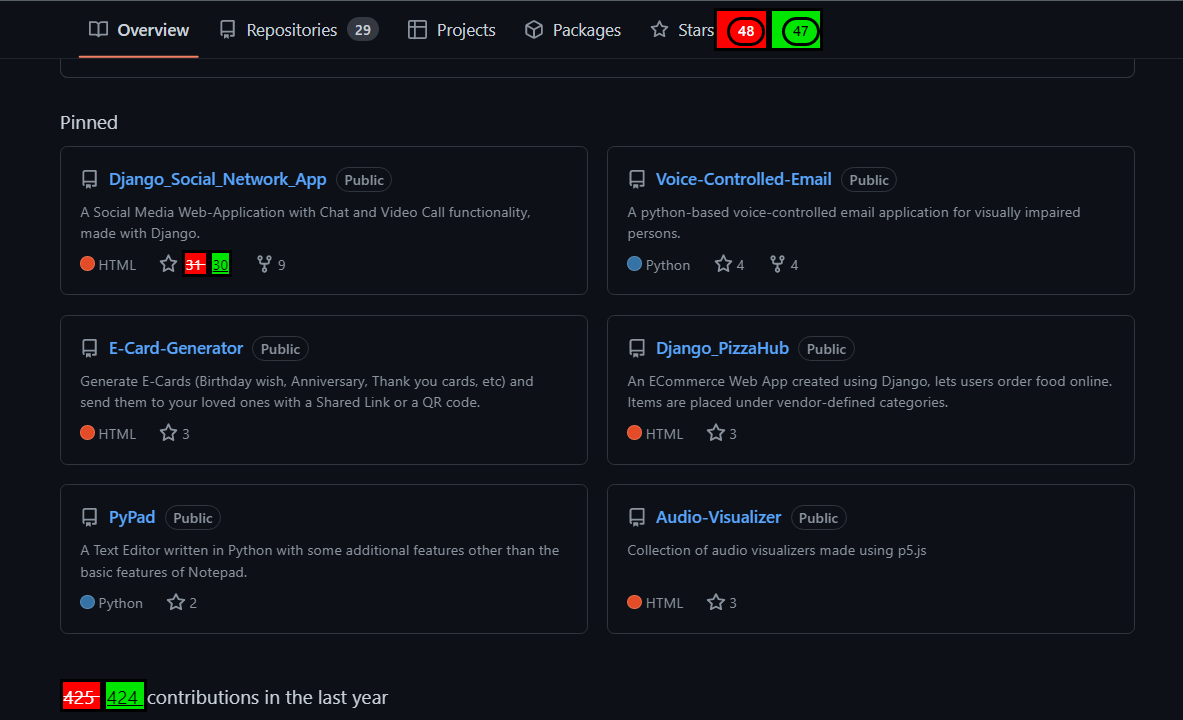
Task: Click Public badge of Django_Social_Network_App
Action: click(x=364, y=180)
